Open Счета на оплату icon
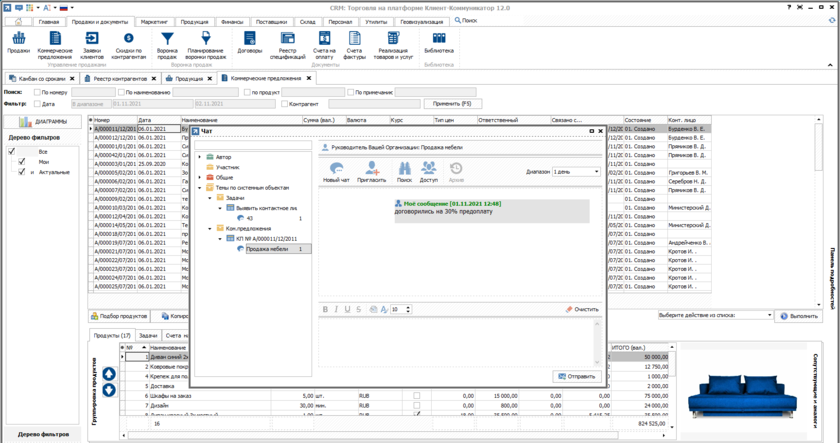 pyautogui.click(x=324, y=45)
